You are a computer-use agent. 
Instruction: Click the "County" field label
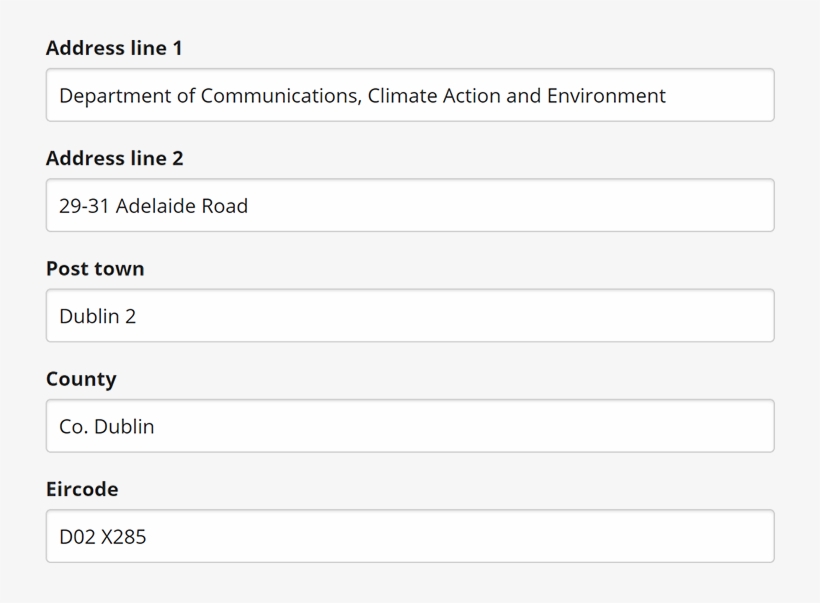(x=81, y=379)
